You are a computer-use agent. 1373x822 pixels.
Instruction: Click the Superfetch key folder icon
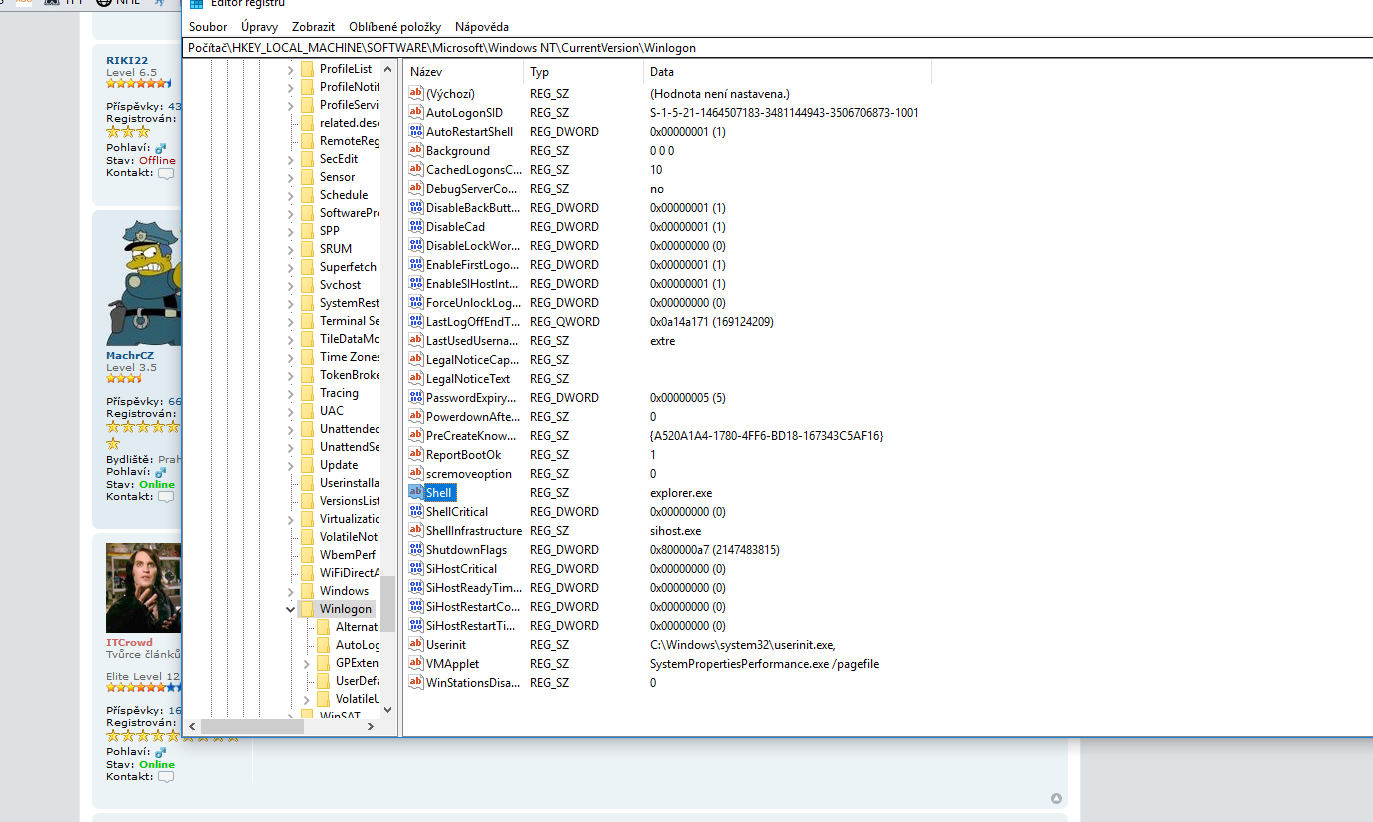pyautogui.click(x=307, y=267)
